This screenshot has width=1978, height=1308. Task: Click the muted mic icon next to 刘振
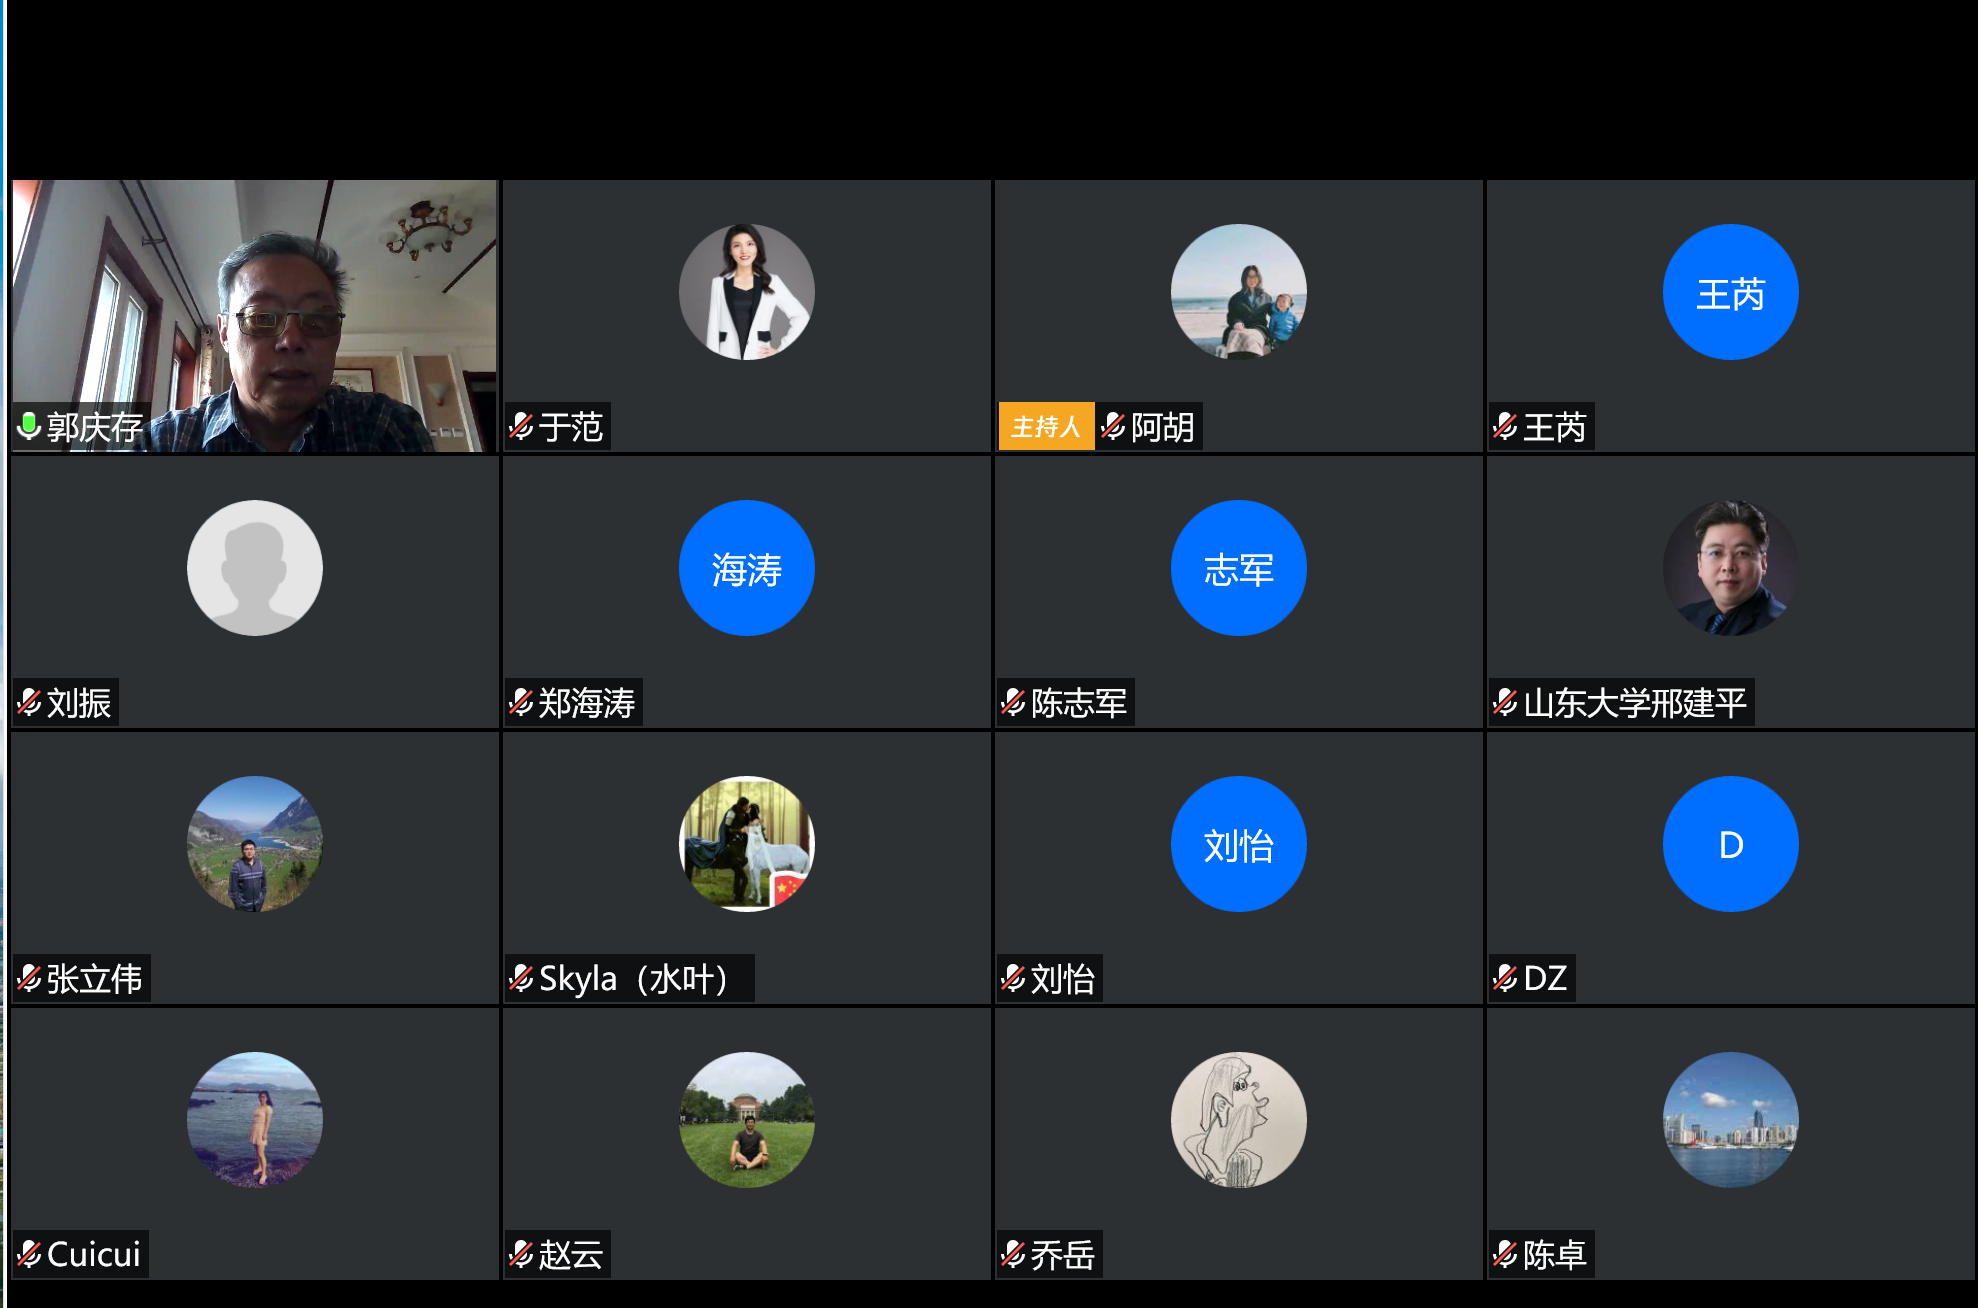coord(29,703)
